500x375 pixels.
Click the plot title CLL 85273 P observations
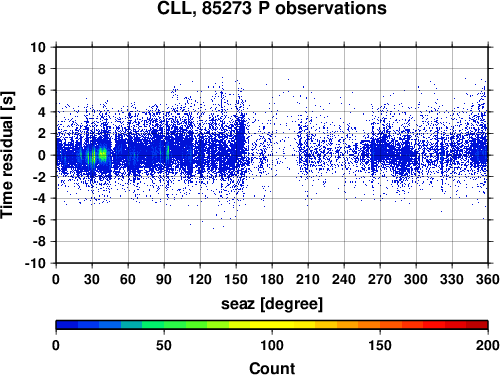point(272,9)
